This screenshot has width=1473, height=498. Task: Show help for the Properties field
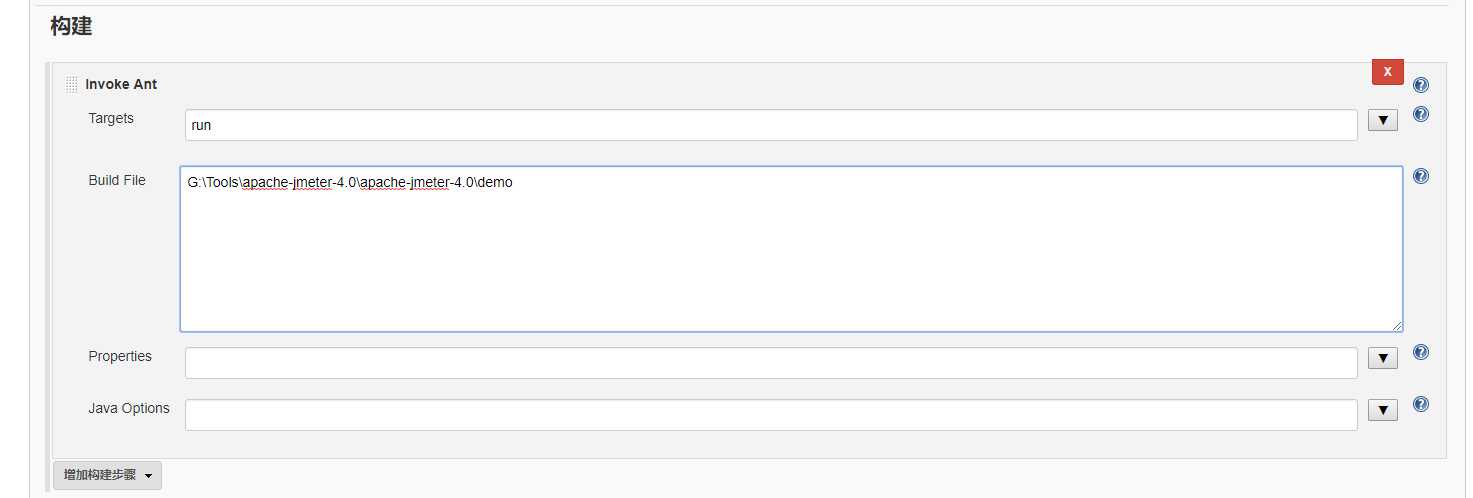1421,352
